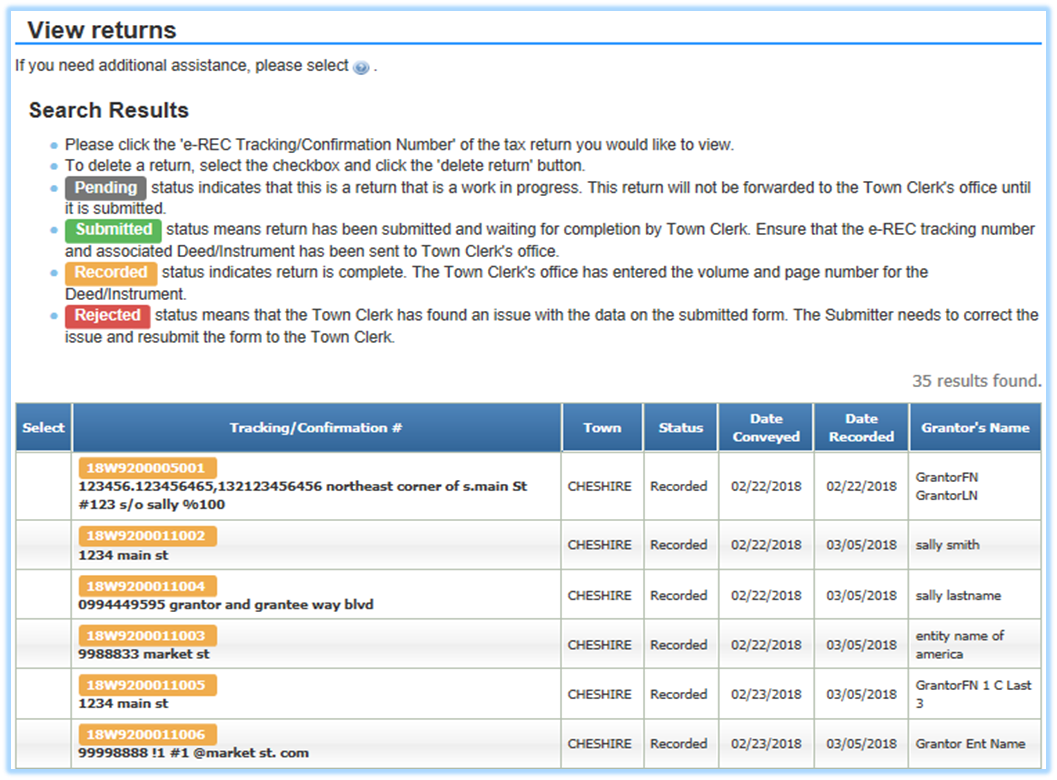Click the Select column header
This screenshot has height=780, width=1057.
click(44, 428)
